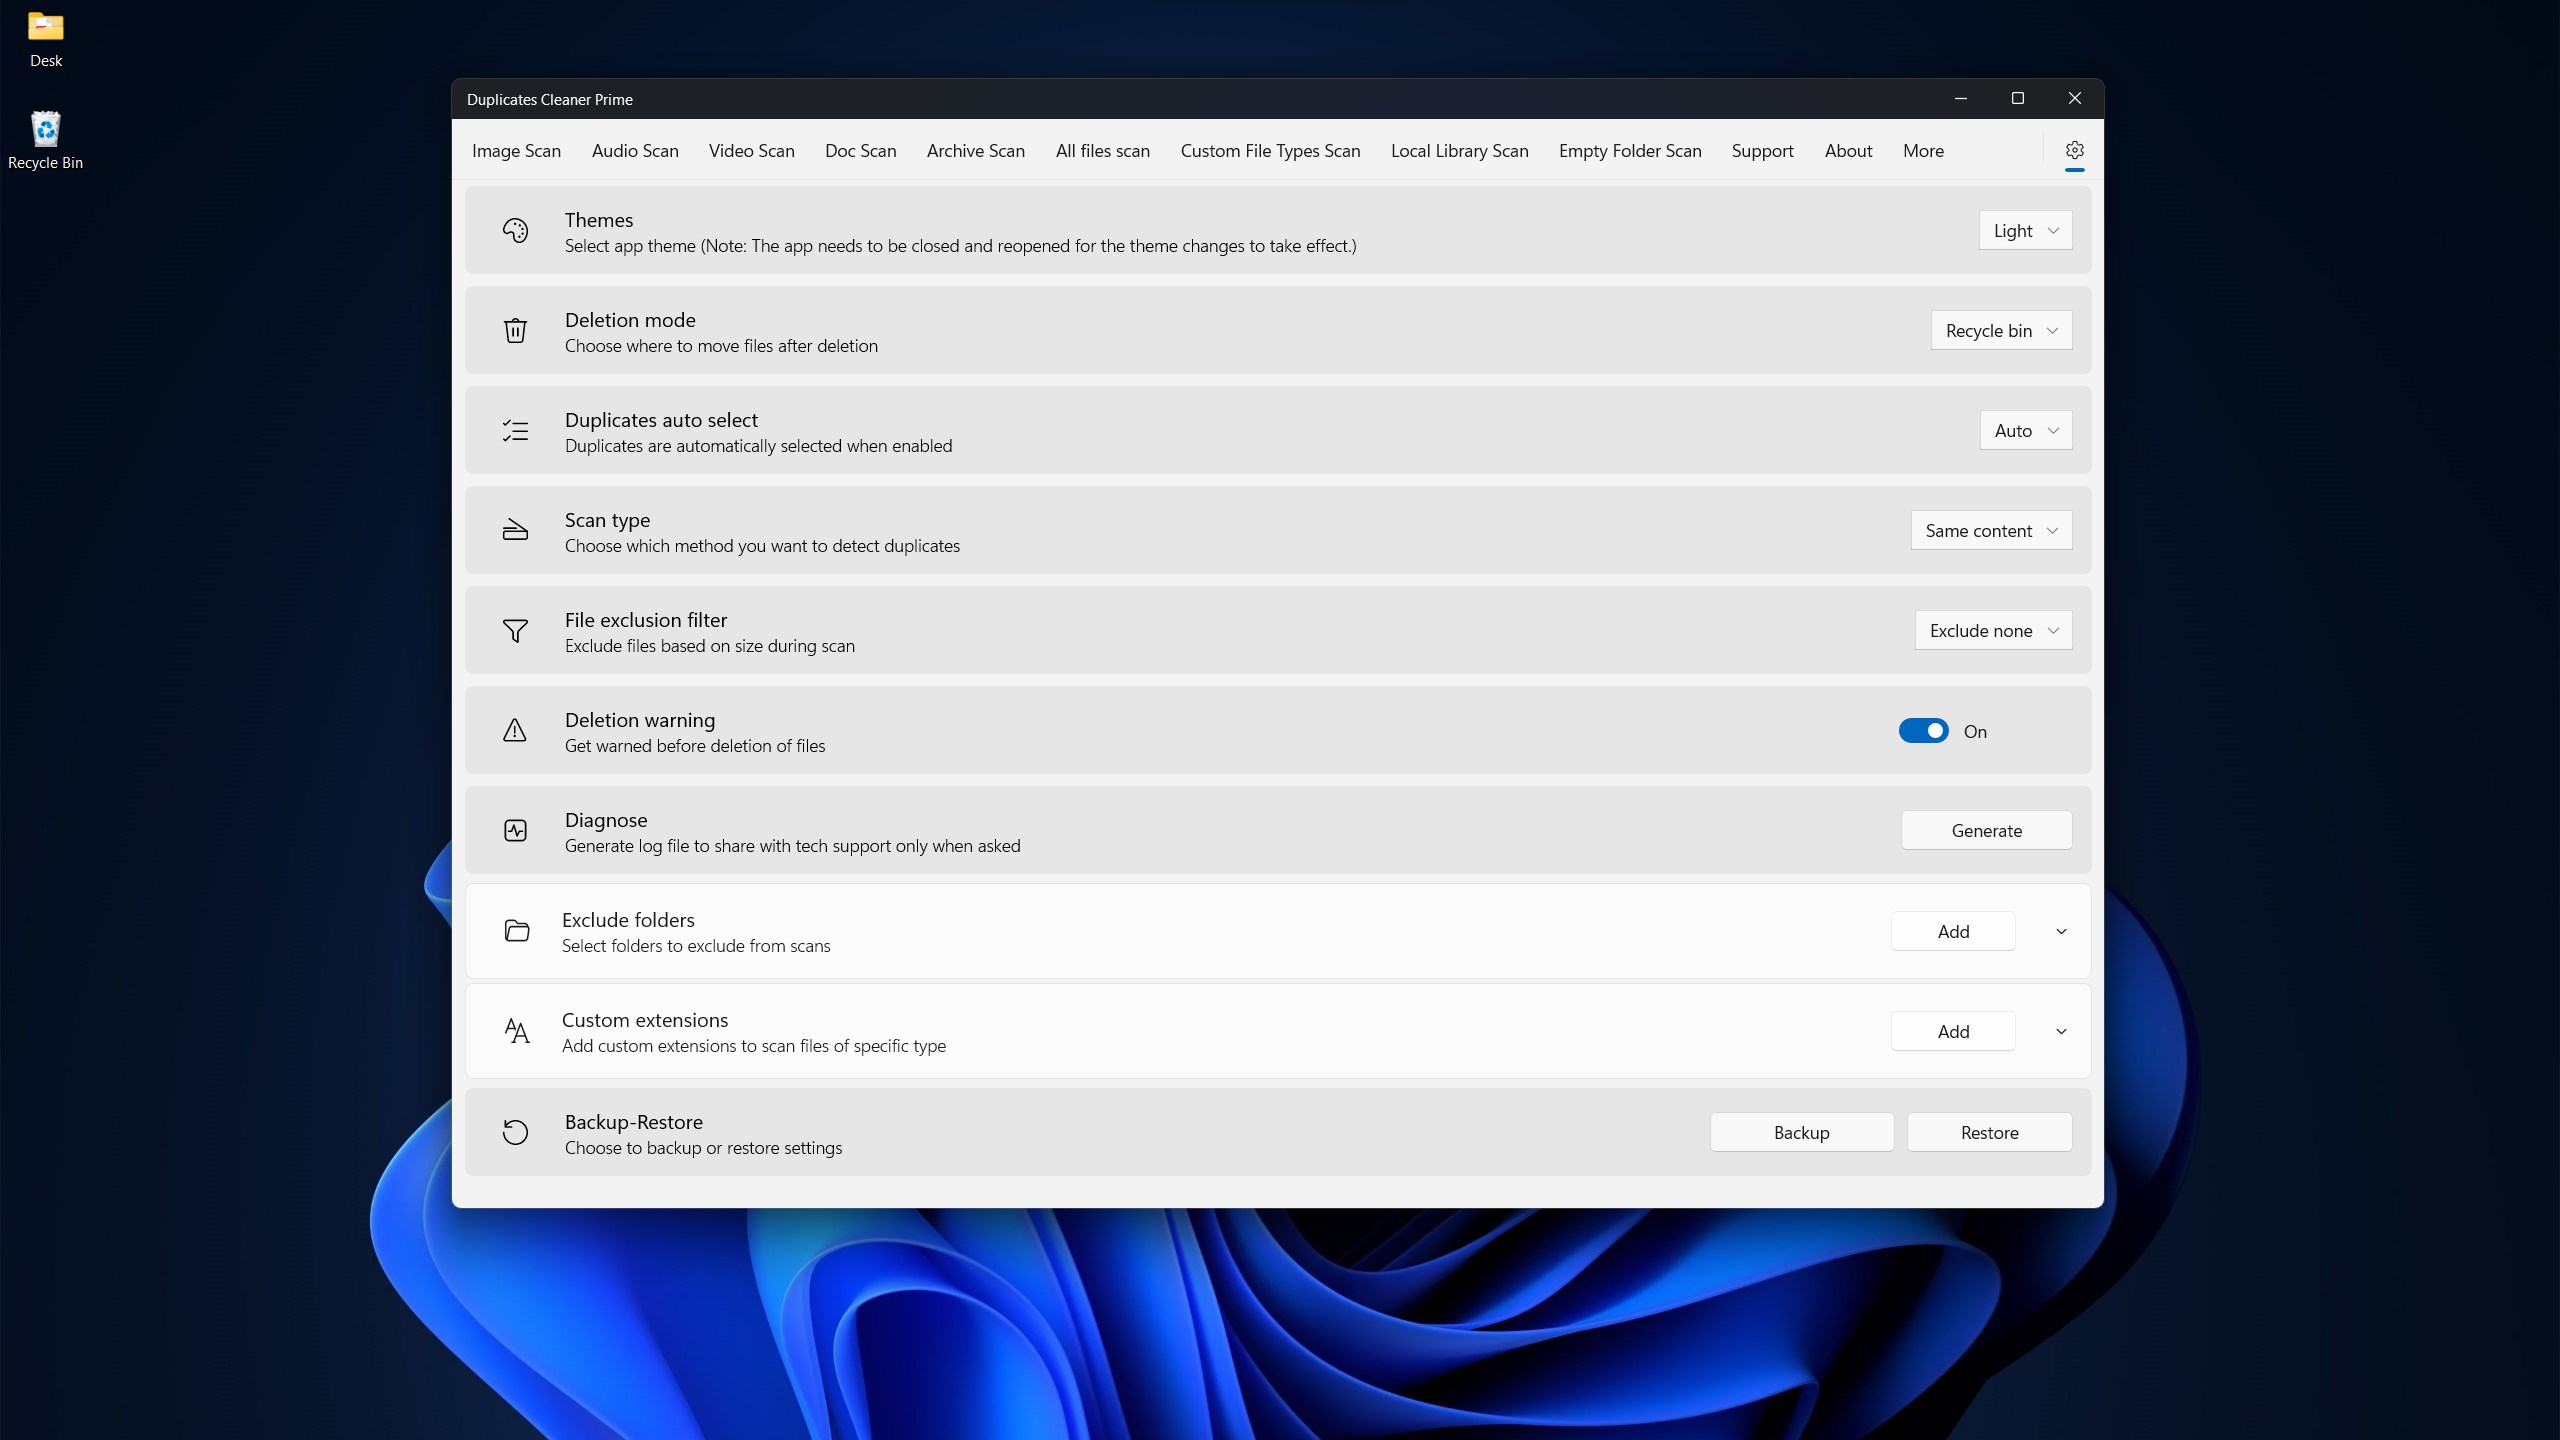The height and width of the screenshot is (1440, 2560).
Task: Click the Backup settings button
Action: pos(1800,1132)
